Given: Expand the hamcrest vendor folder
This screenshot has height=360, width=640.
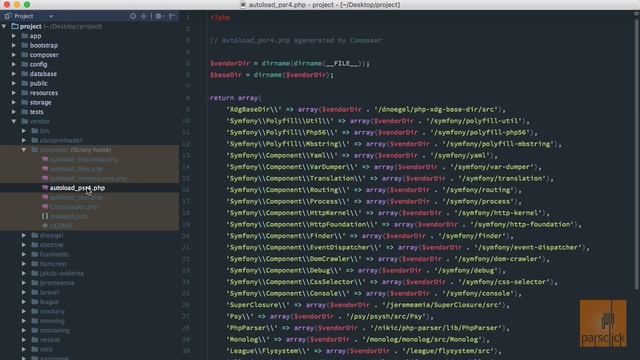Looking at the screenshot, I should point(24,264).
